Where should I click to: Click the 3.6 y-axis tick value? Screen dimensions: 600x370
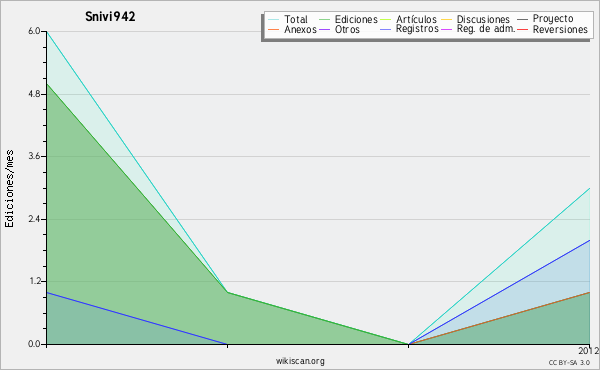34,156
